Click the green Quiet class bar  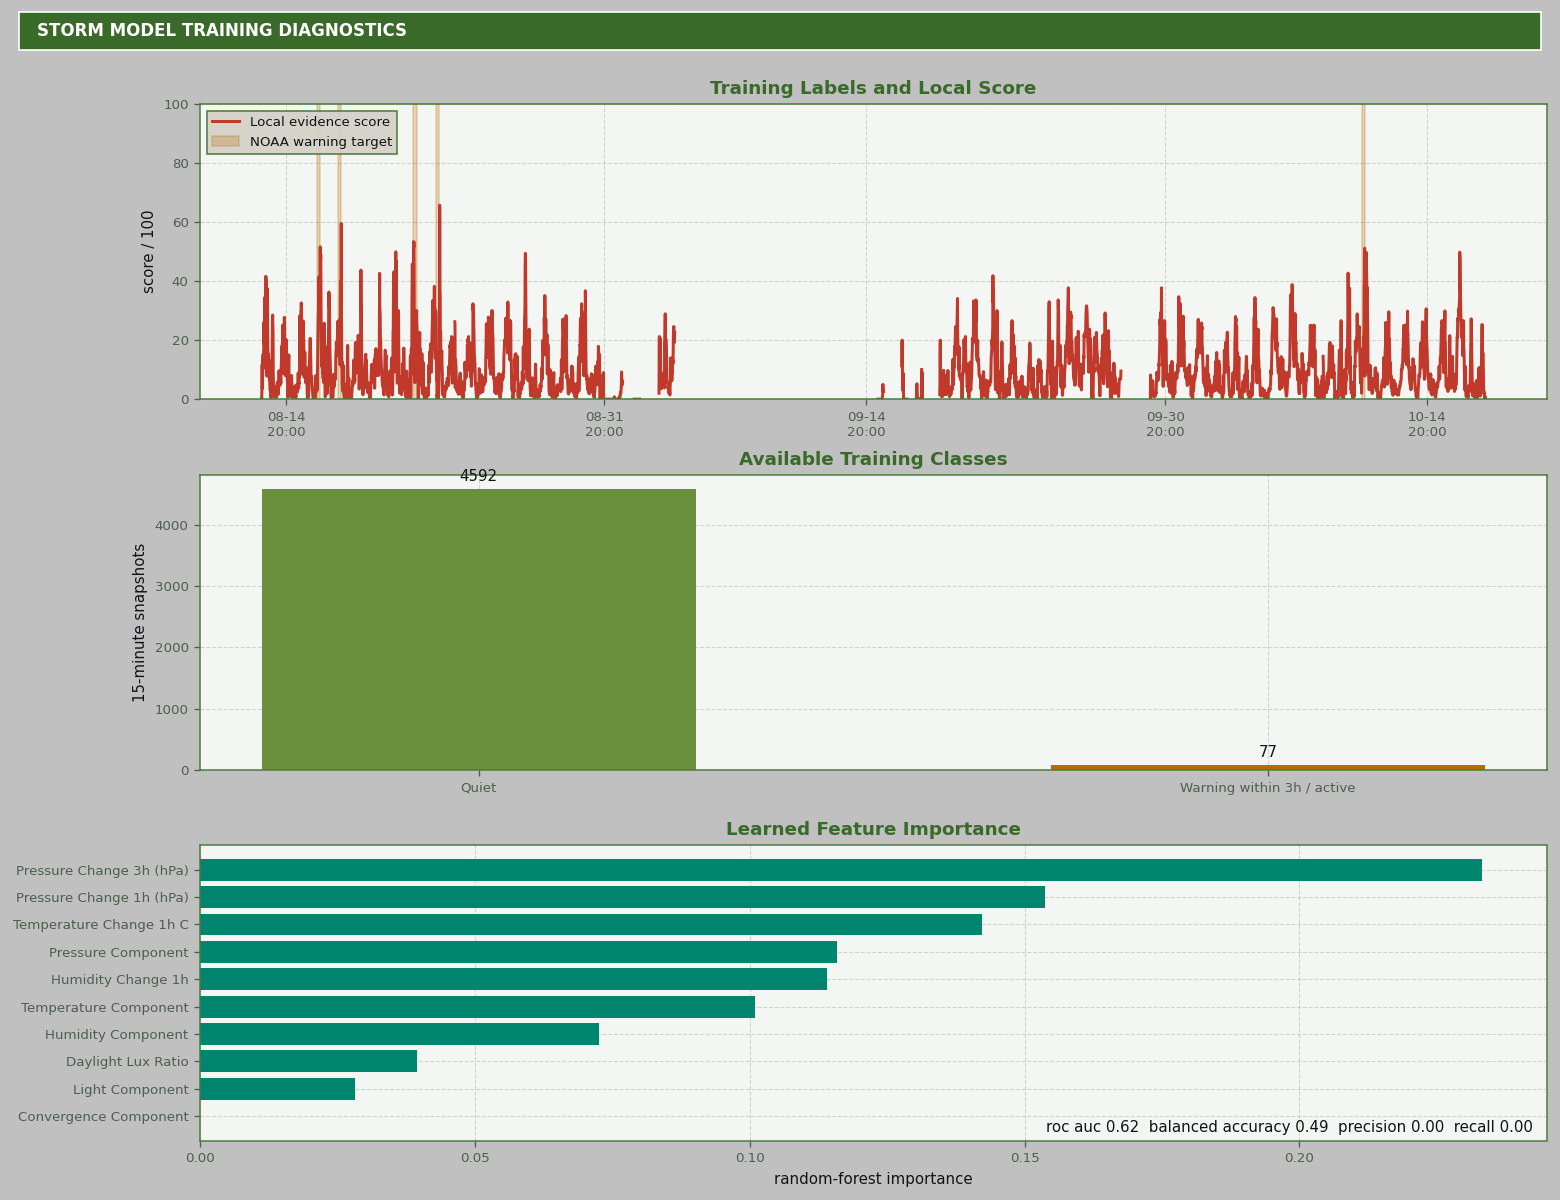point(479,629)
